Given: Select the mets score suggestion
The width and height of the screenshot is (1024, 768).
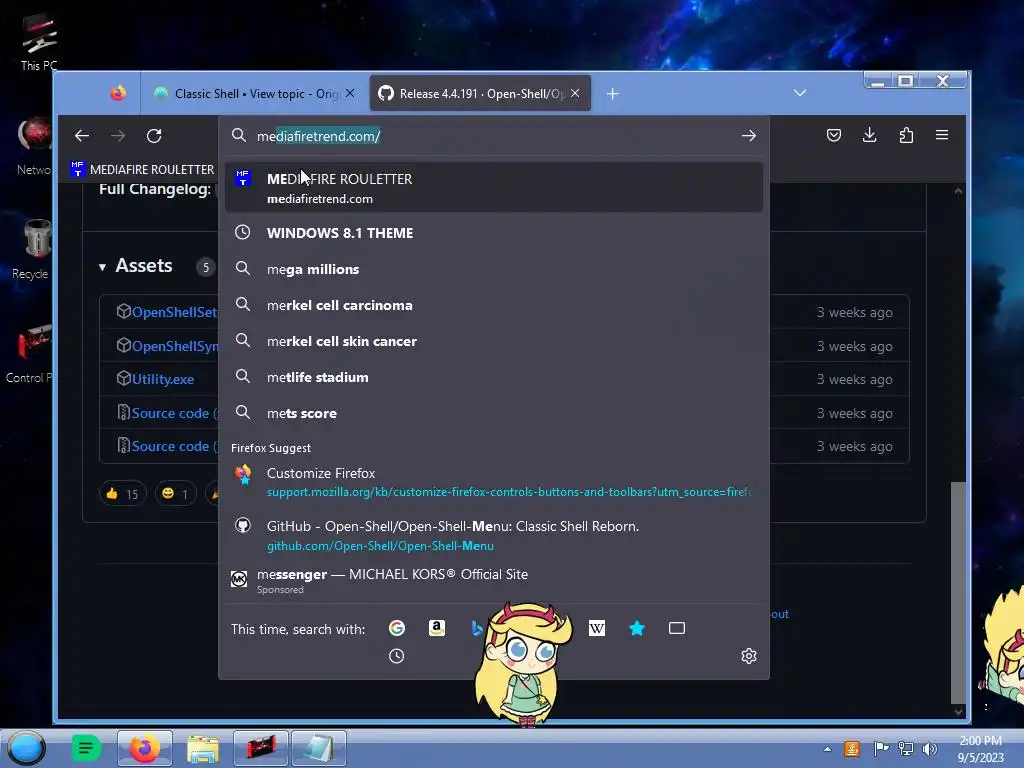Looking at the screenshot, I should (494, 413).
